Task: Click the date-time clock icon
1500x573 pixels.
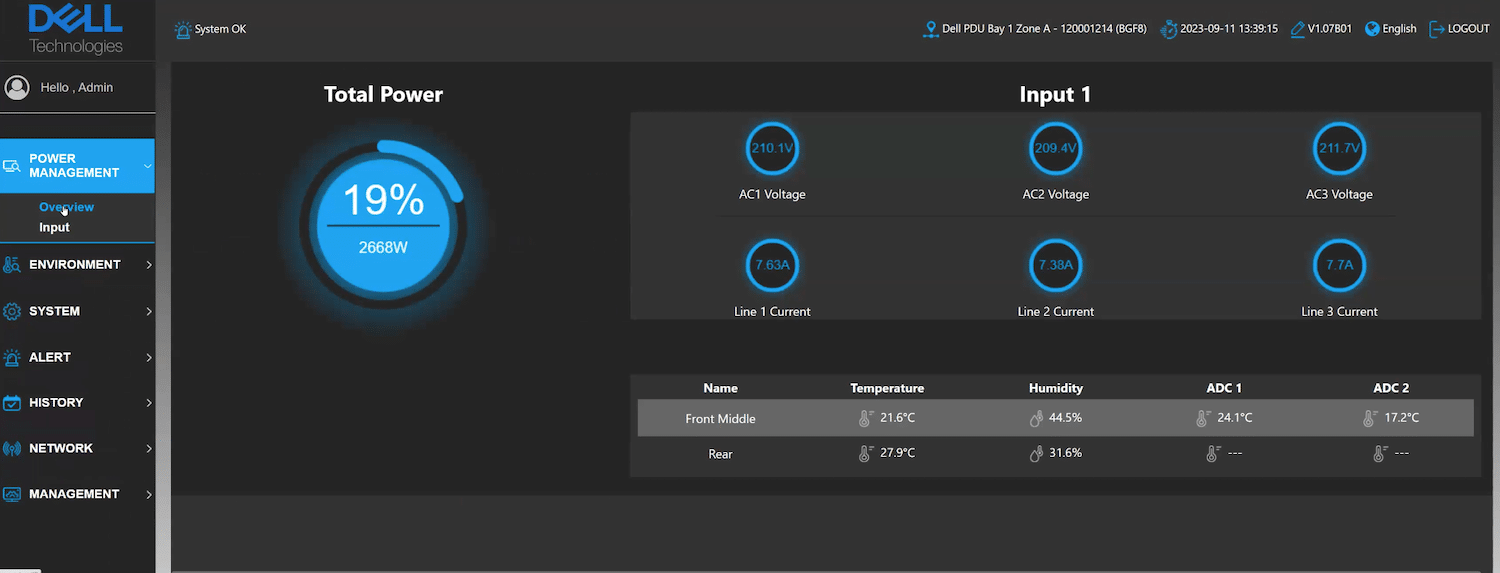Action: [1168, 29]
